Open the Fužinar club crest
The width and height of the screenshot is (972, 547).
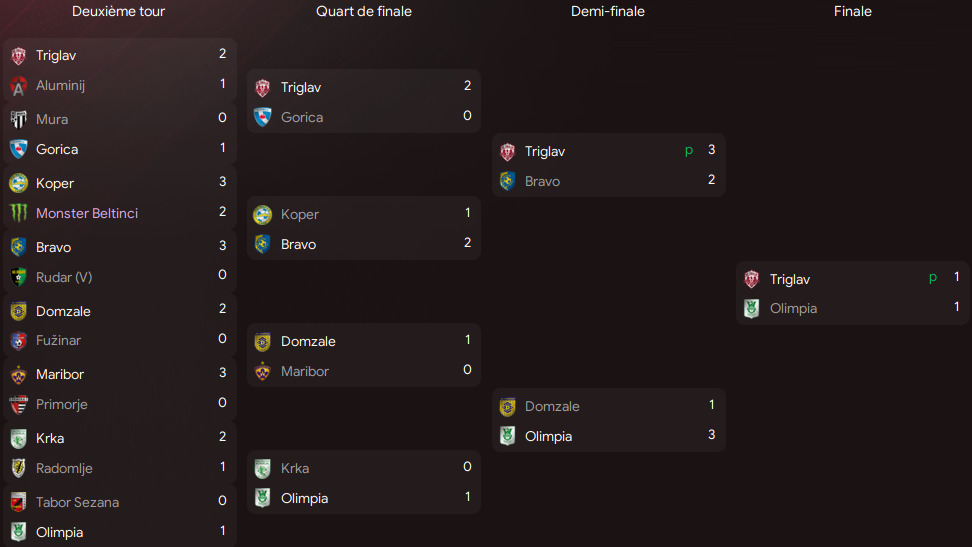(18, 341)
